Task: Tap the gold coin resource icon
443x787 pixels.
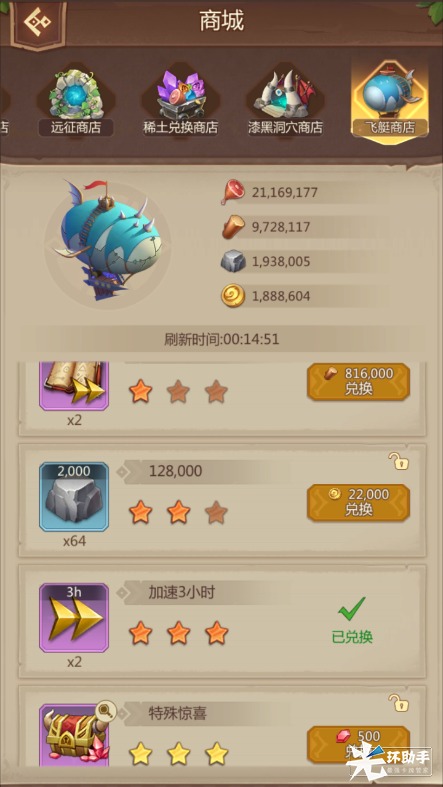Action: (x=233, y=296)
